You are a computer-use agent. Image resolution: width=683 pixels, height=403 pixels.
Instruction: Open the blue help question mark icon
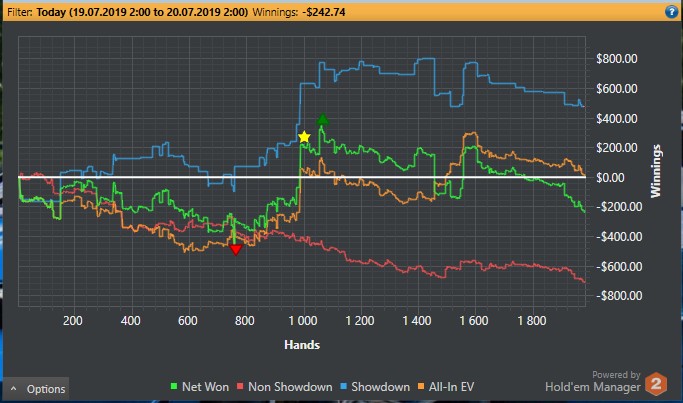671,11
